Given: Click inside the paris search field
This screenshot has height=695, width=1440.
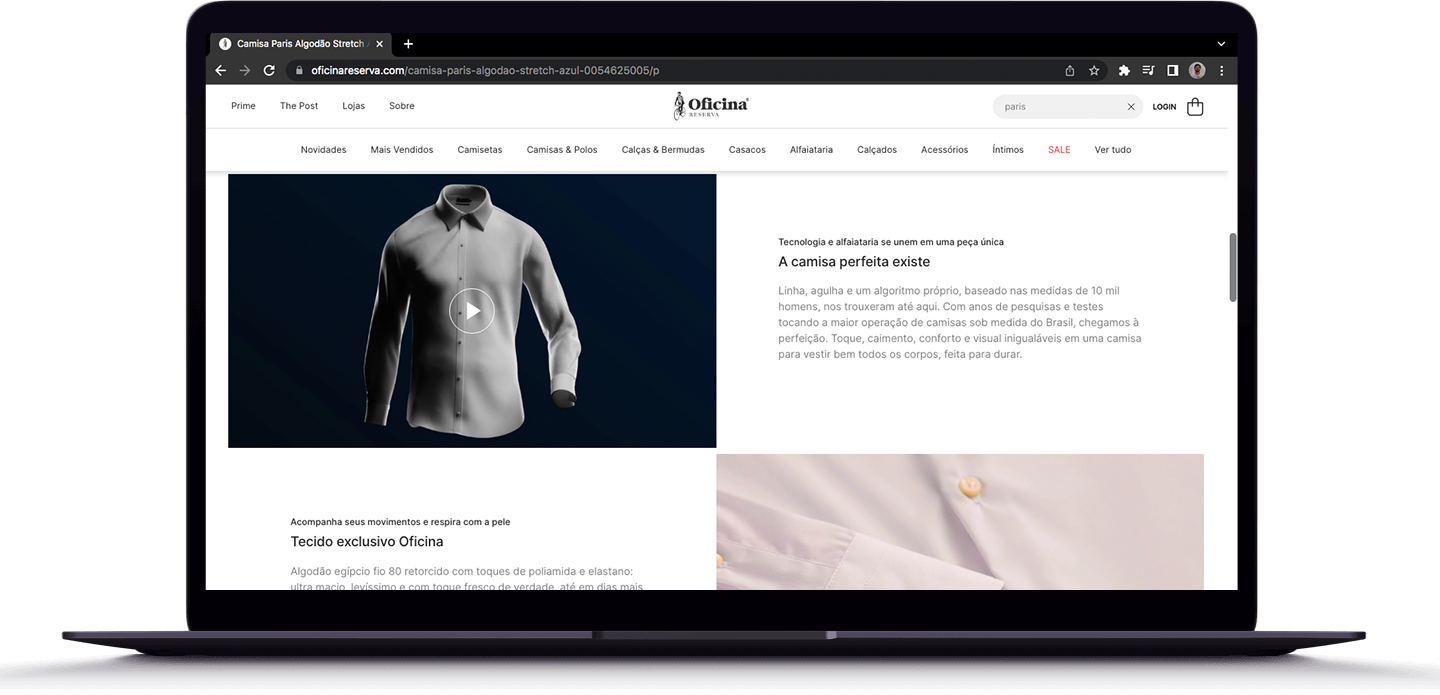Looking at the screenshot, I should (x=1055, y=105).
